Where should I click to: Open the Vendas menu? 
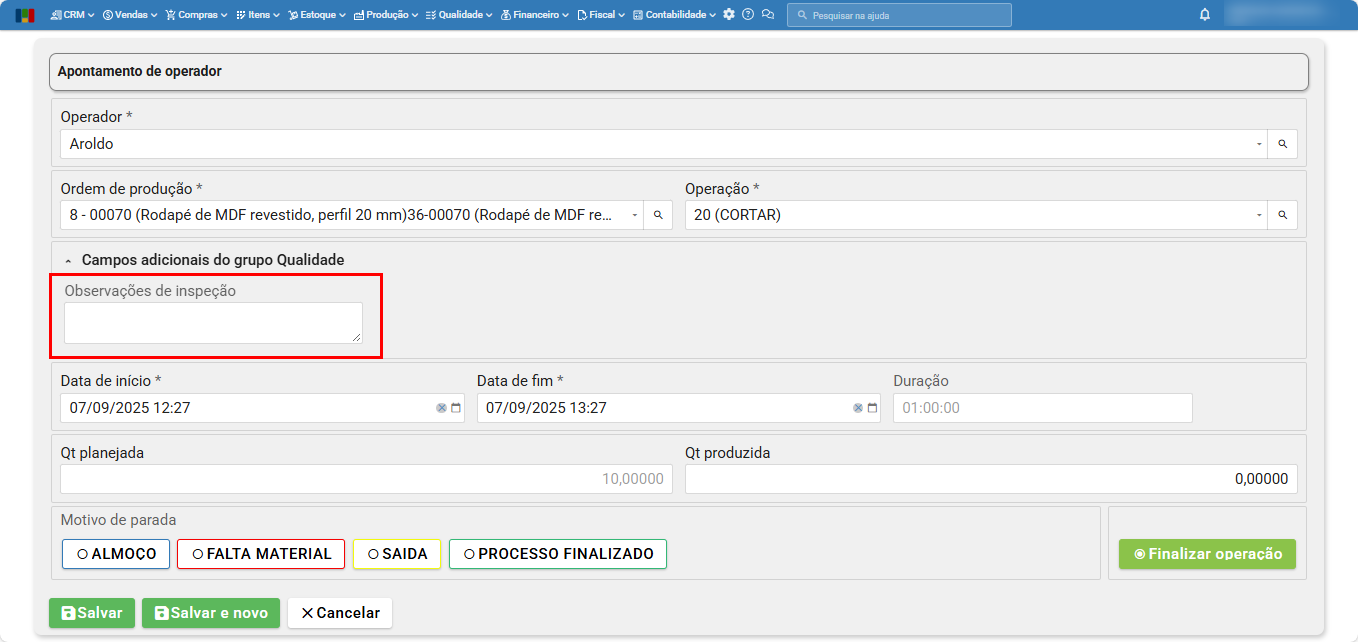[x=130, y=15]
